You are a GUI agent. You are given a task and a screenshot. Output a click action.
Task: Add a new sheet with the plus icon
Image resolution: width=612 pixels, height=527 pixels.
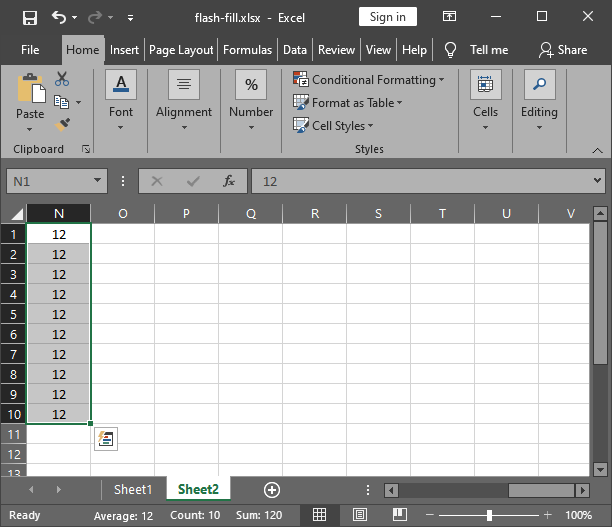pos(272,490)
